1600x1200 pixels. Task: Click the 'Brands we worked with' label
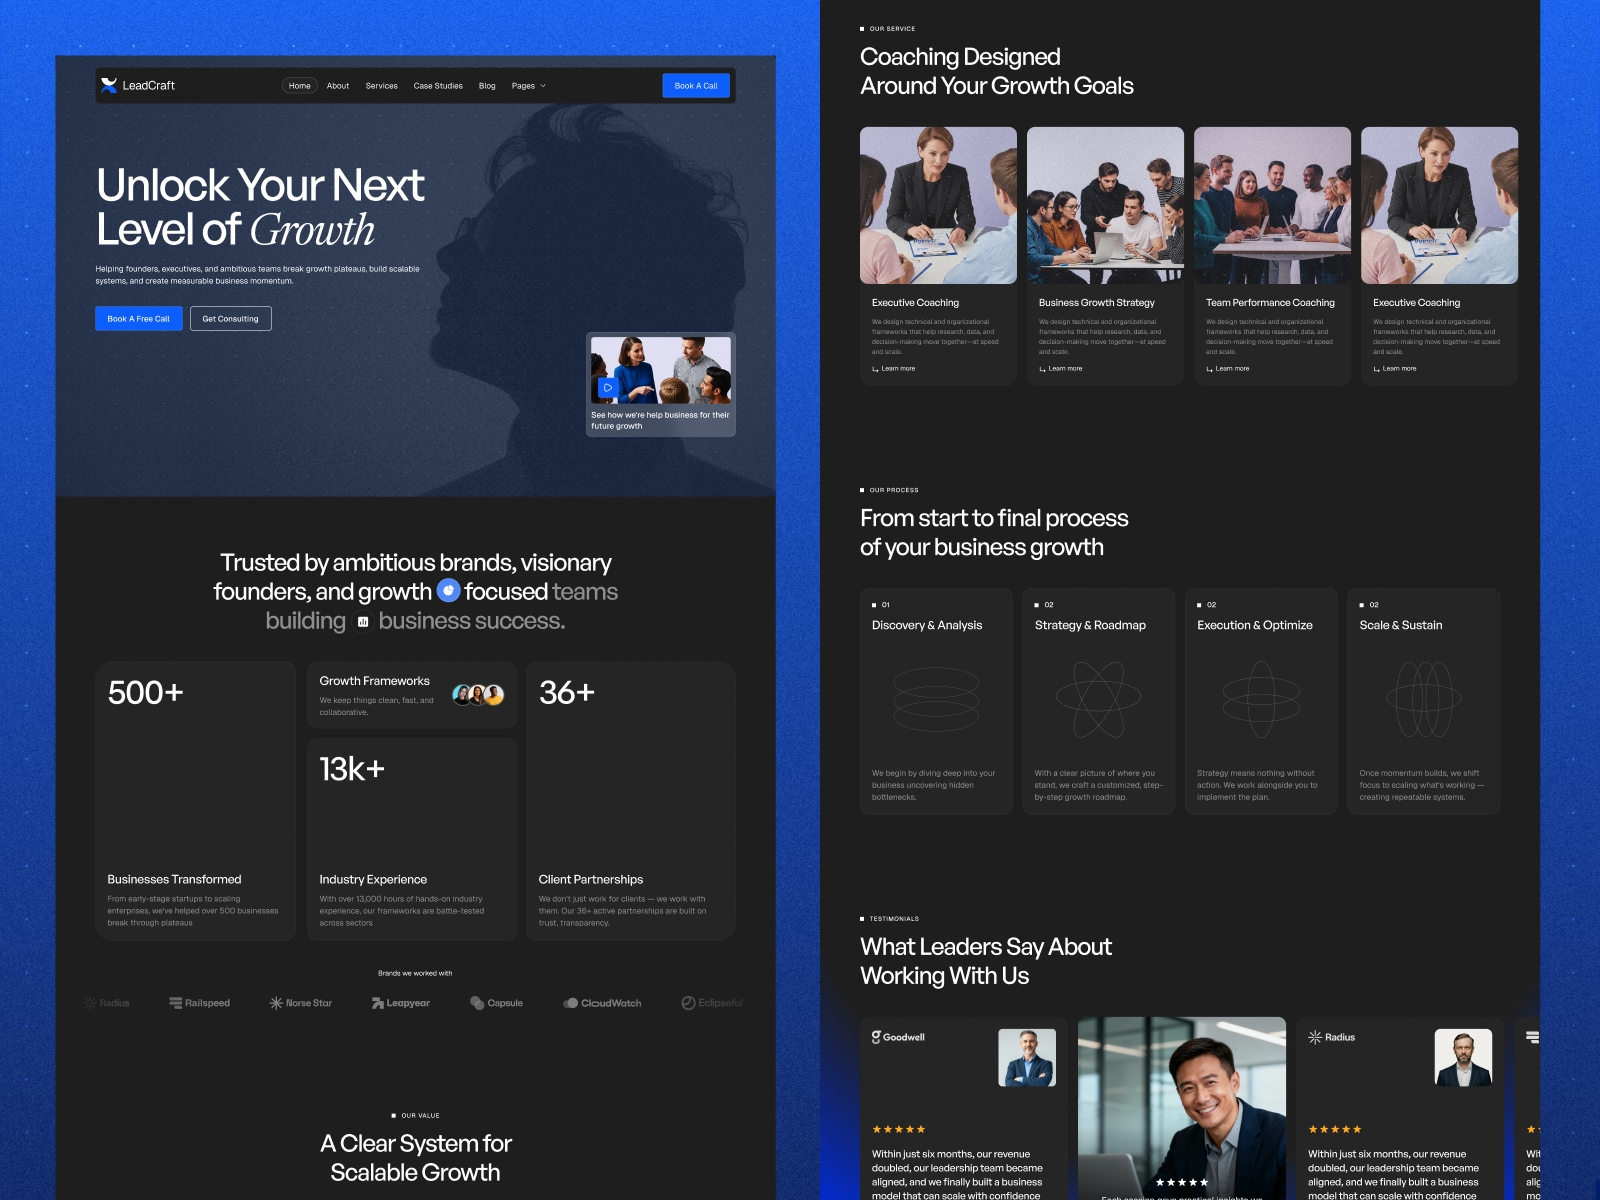click(x=415, y=973)
